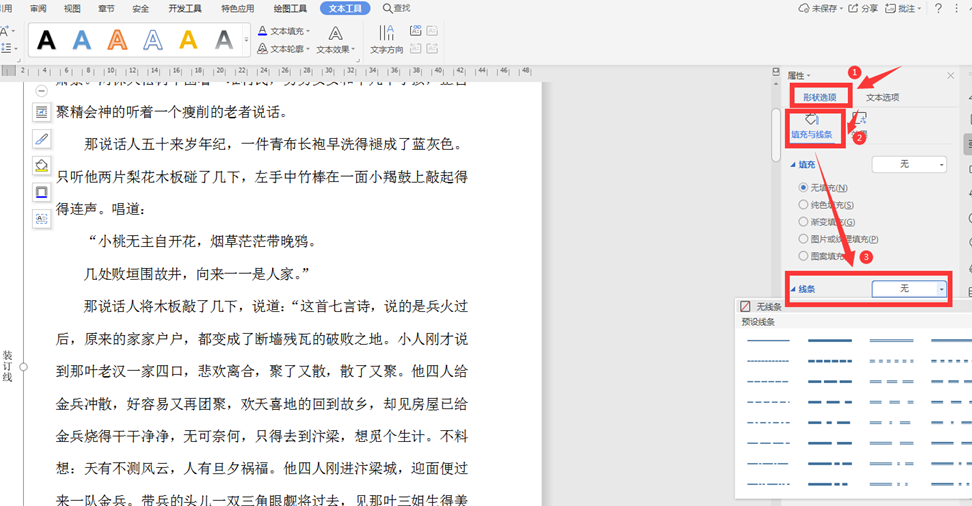This screenshot has width=972, height=506.
Task: Apply the black fill text style preset
Action: pos(46,40)
